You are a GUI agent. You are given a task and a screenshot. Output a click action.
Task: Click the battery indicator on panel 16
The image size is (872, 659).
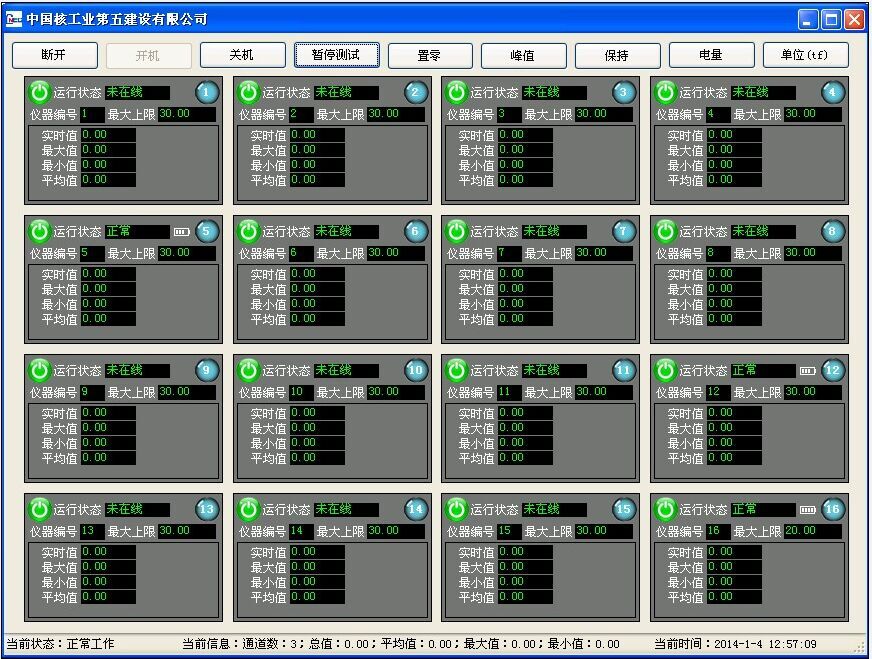tap(807, 510)
